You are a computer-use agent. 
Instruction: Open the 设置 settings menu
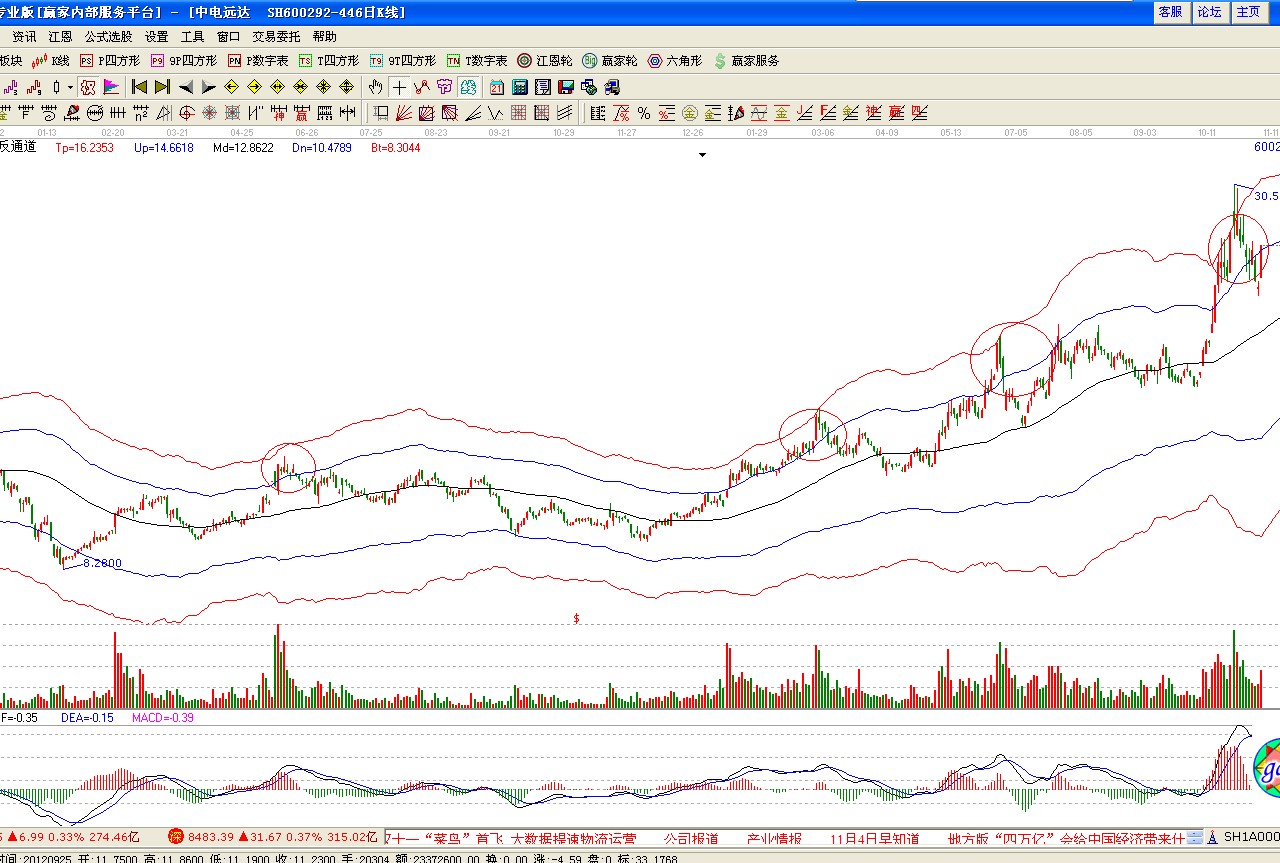tap(156, 36)
